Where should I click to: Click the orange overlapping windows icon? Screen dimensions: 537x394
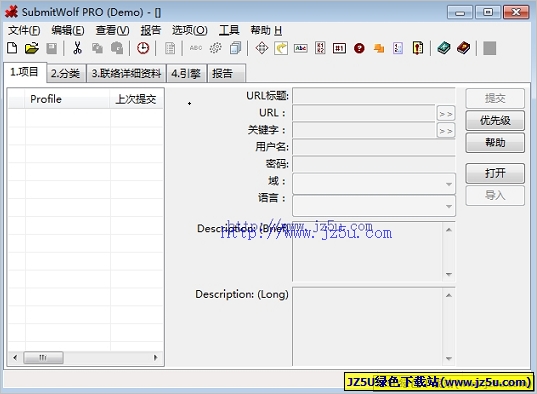(x=379, y=48)
